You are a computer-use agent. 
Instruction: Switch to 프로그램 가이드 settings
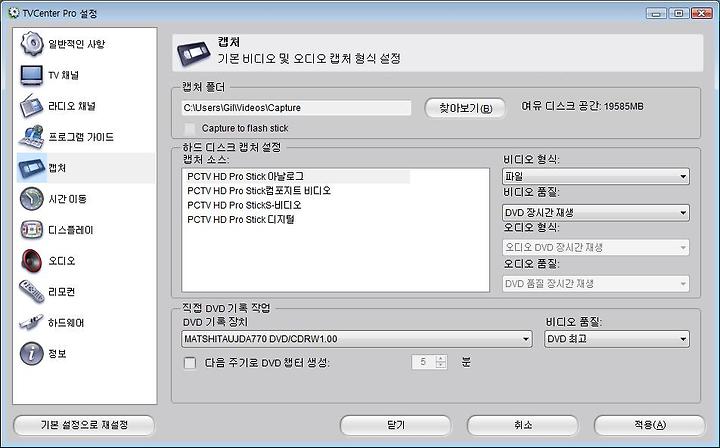(x=81, y=137)
